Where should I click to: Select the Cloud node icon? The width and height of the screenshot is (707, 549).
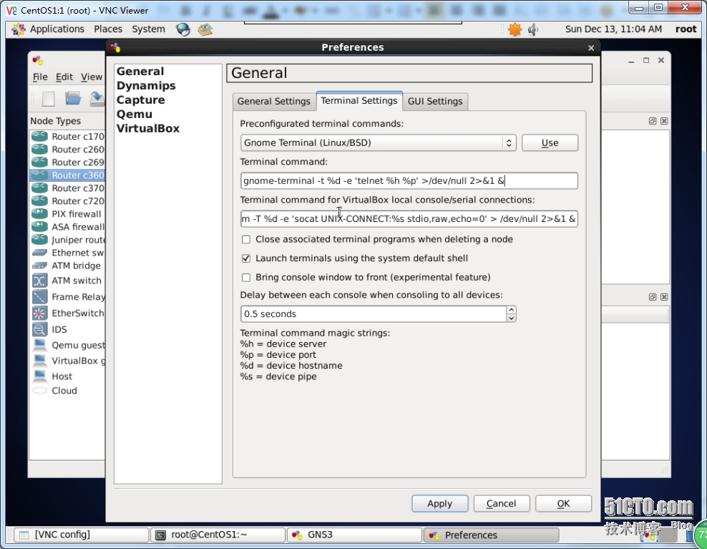[39, 391]
